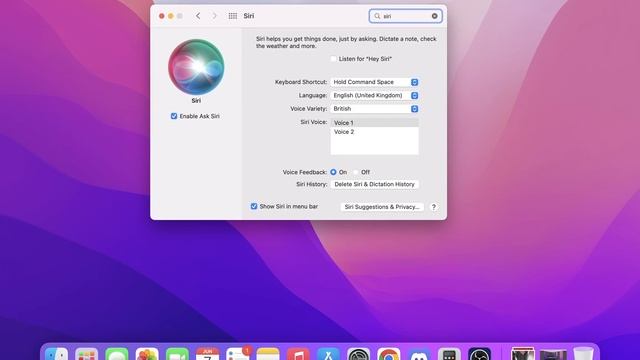Close the Siri preferences window
Viewport: 640px width, 360px height.
point(162,16)
